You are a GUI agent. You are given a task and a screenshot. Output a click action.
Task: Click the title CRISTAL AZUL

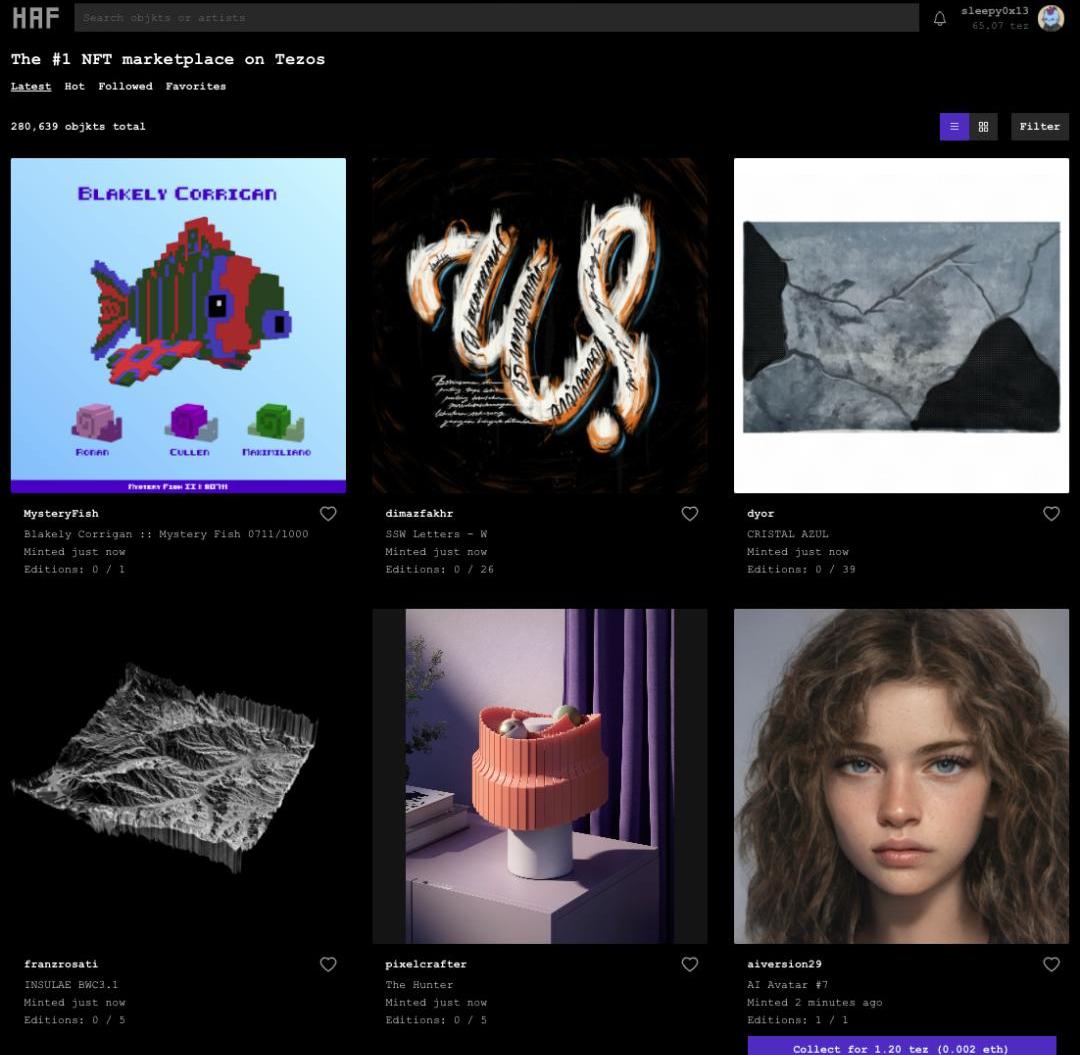pyautogui.click(x=788, y=534)
